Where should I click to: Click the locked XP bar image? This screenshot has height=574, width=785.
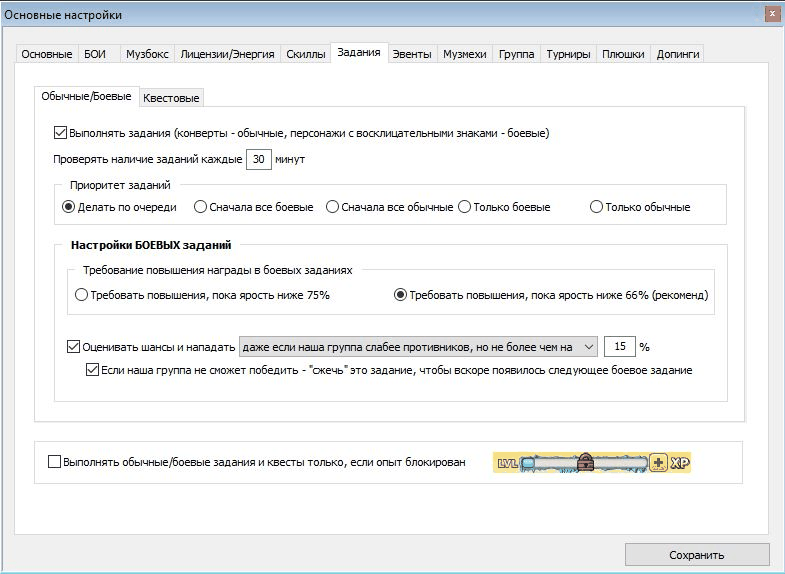pos(592,462)
